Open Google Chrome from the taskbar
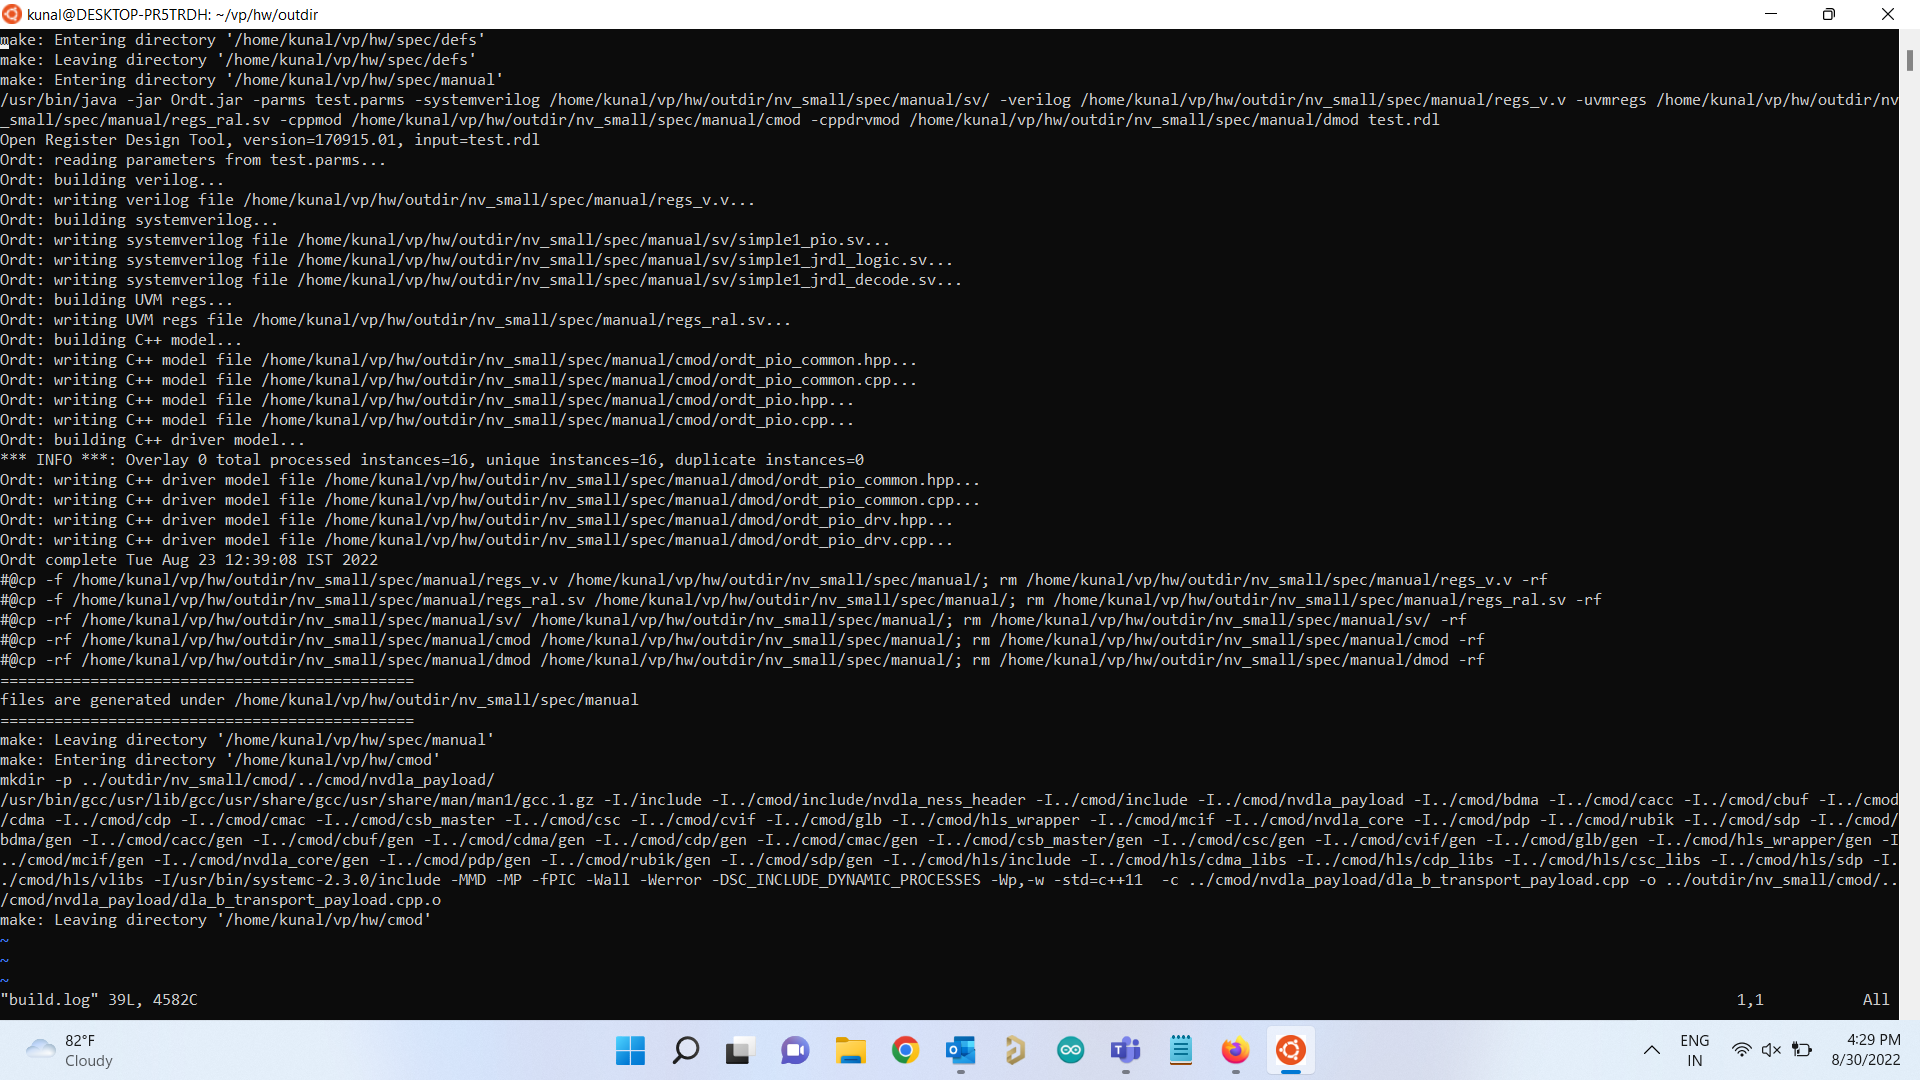 click(905, 1050)
